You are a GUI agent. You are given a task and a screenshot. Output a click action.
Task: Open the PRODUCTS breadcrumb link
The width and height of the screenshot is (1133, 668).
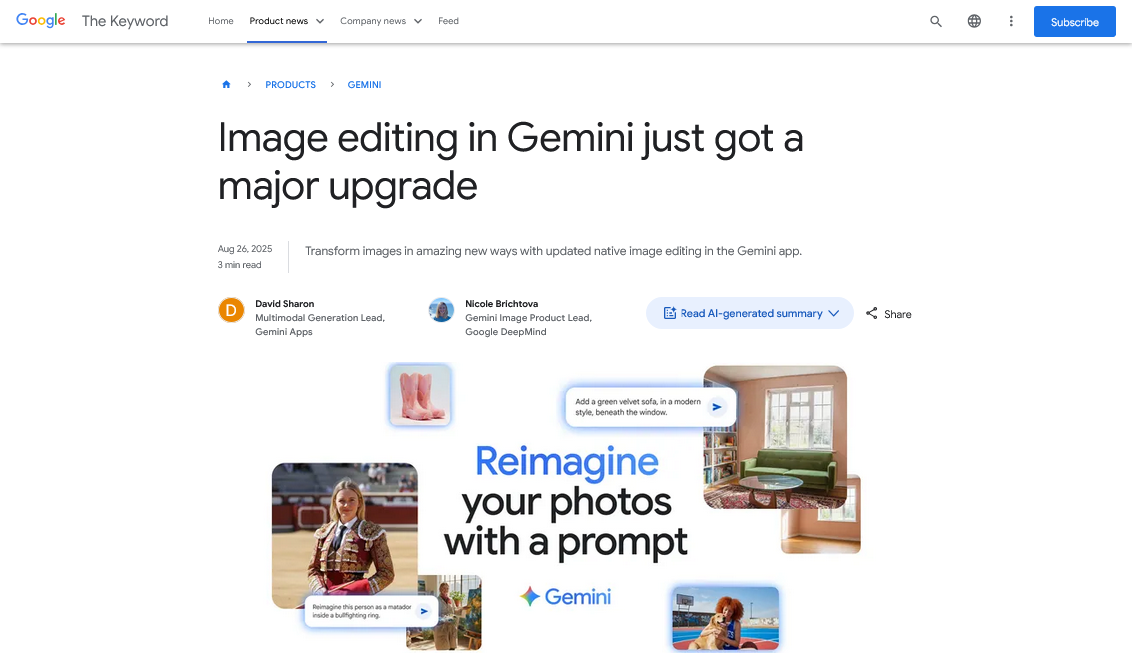pyautogui.click(x=290, y=85)
